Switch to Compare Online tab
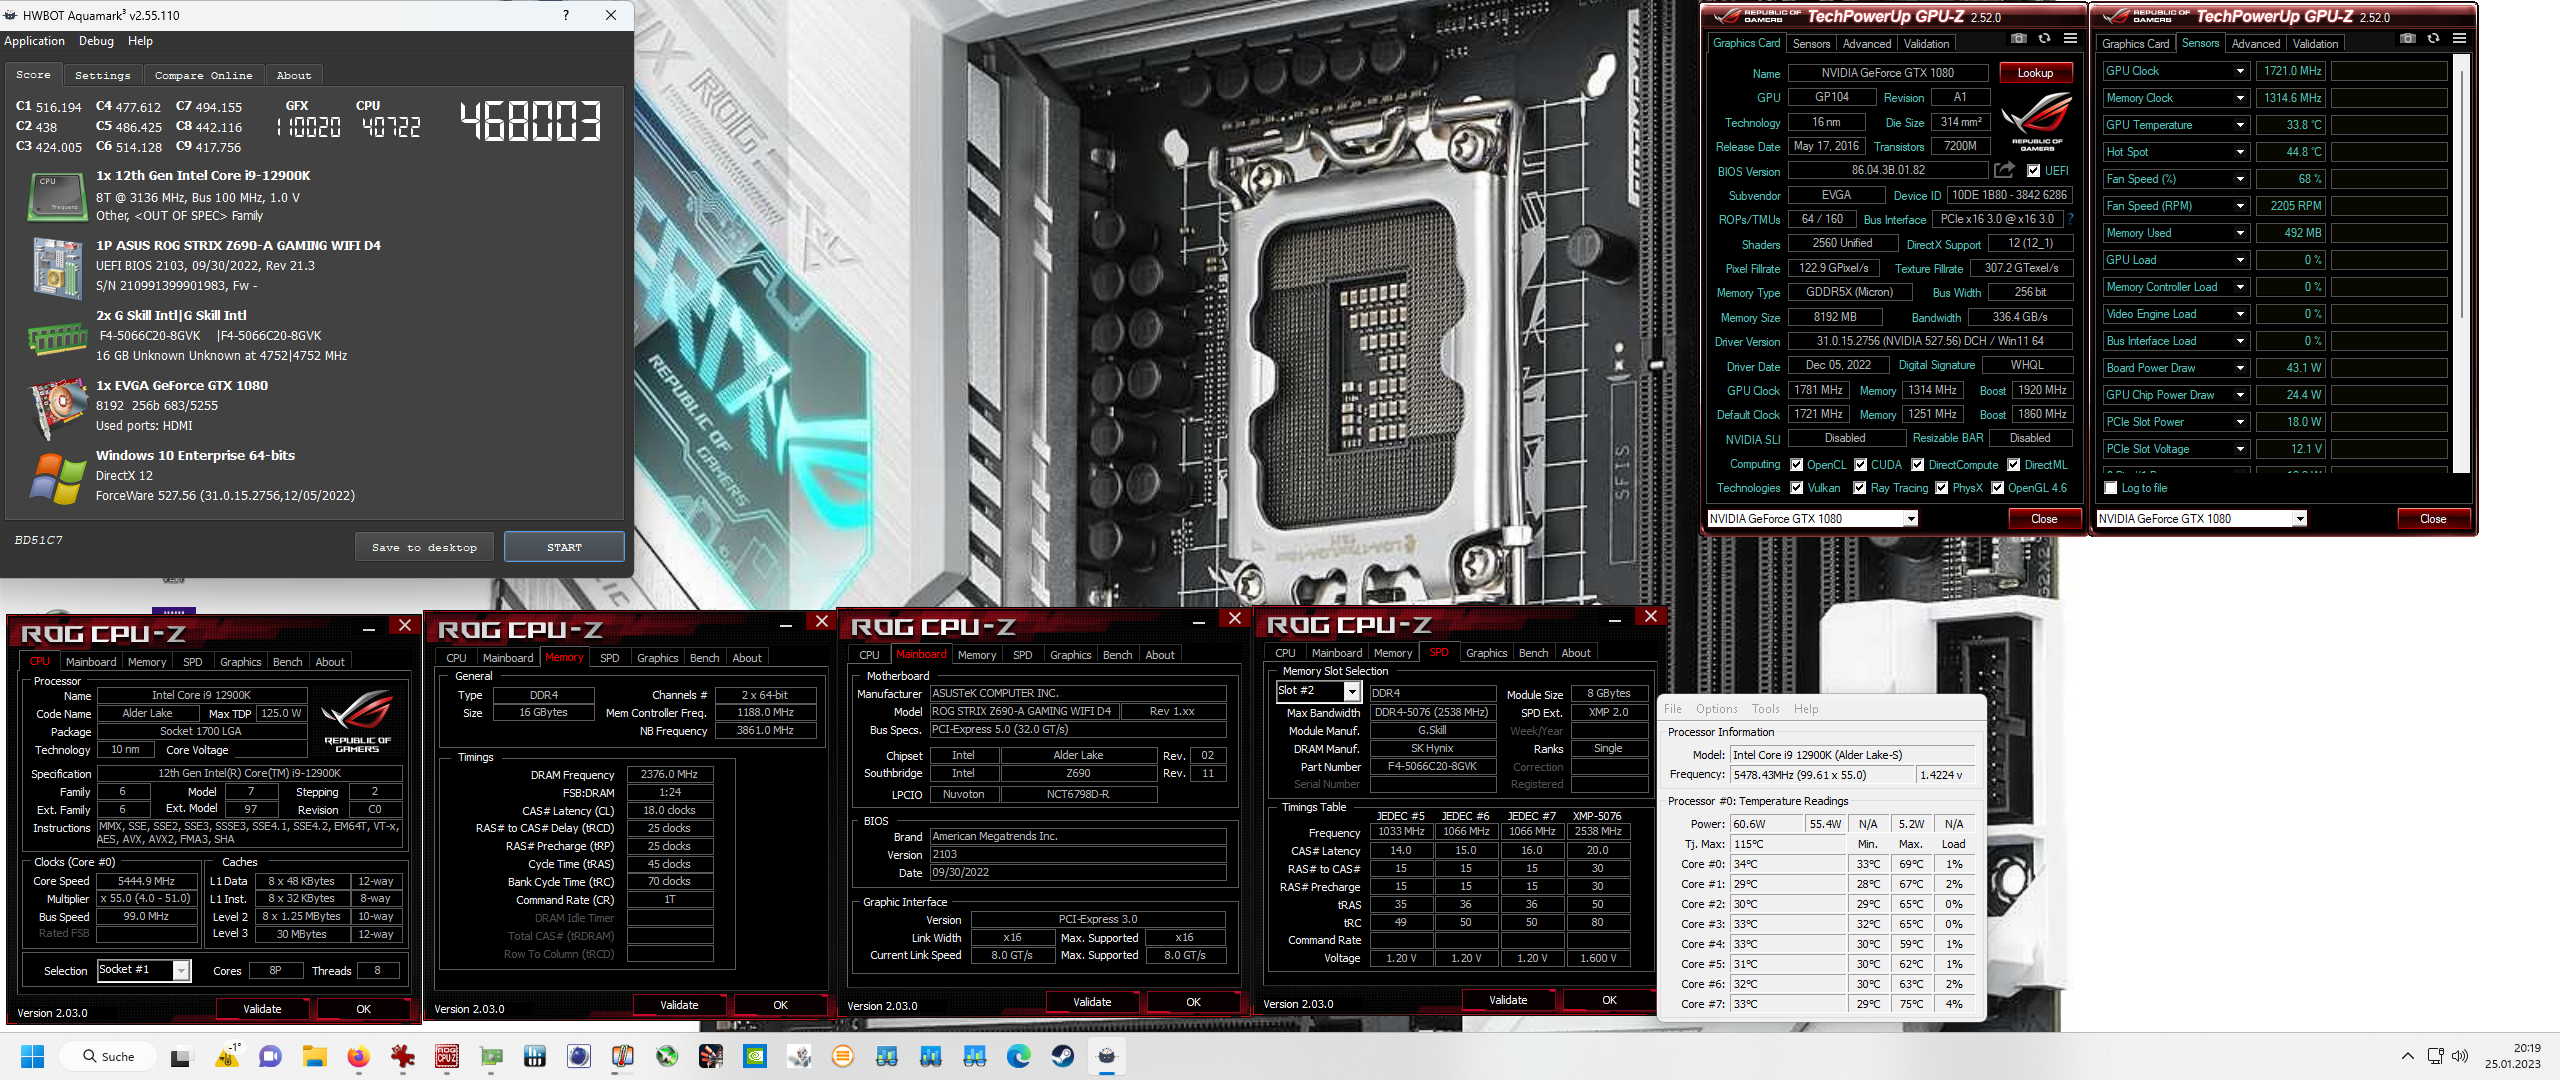This screenshot has height=1080, width=2560. (204, 75)
